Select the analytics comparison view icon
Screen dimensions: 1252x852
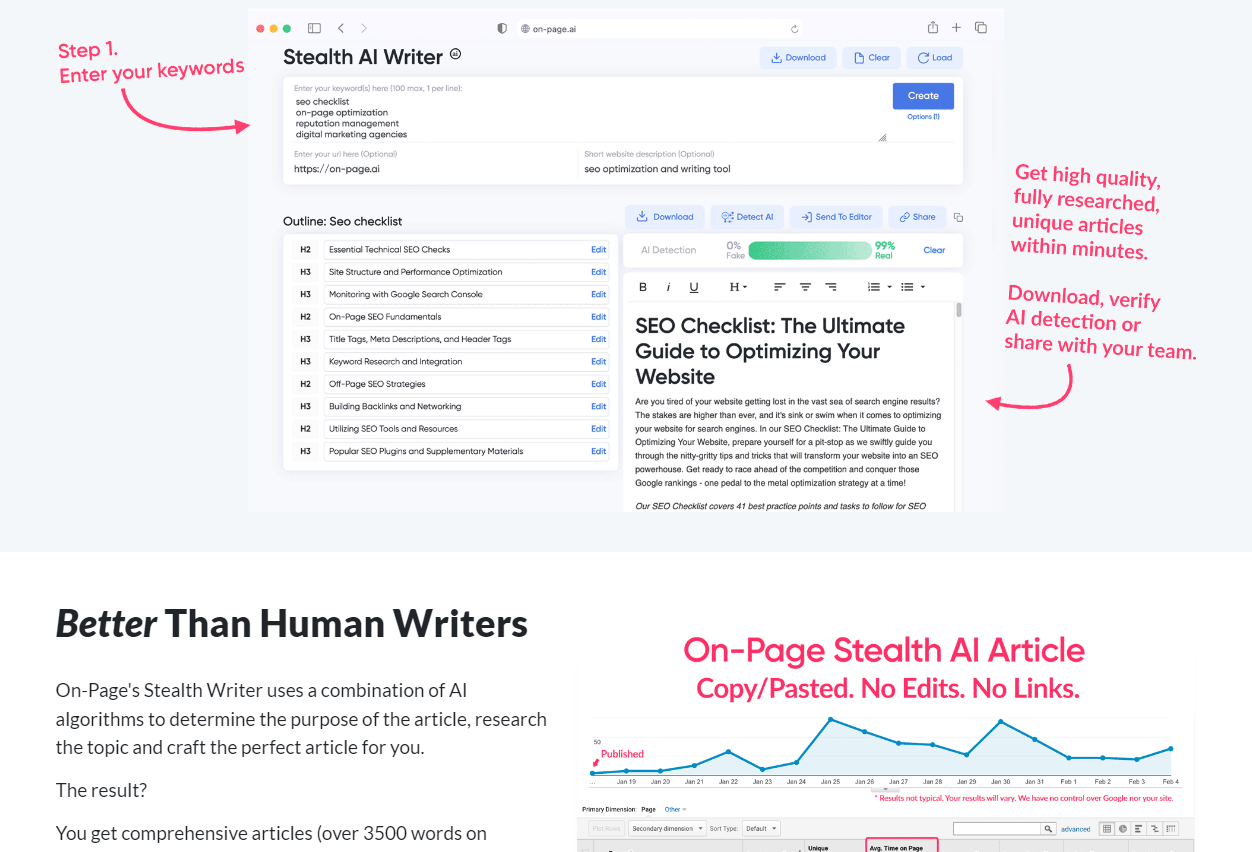[x=1155, y=828]
